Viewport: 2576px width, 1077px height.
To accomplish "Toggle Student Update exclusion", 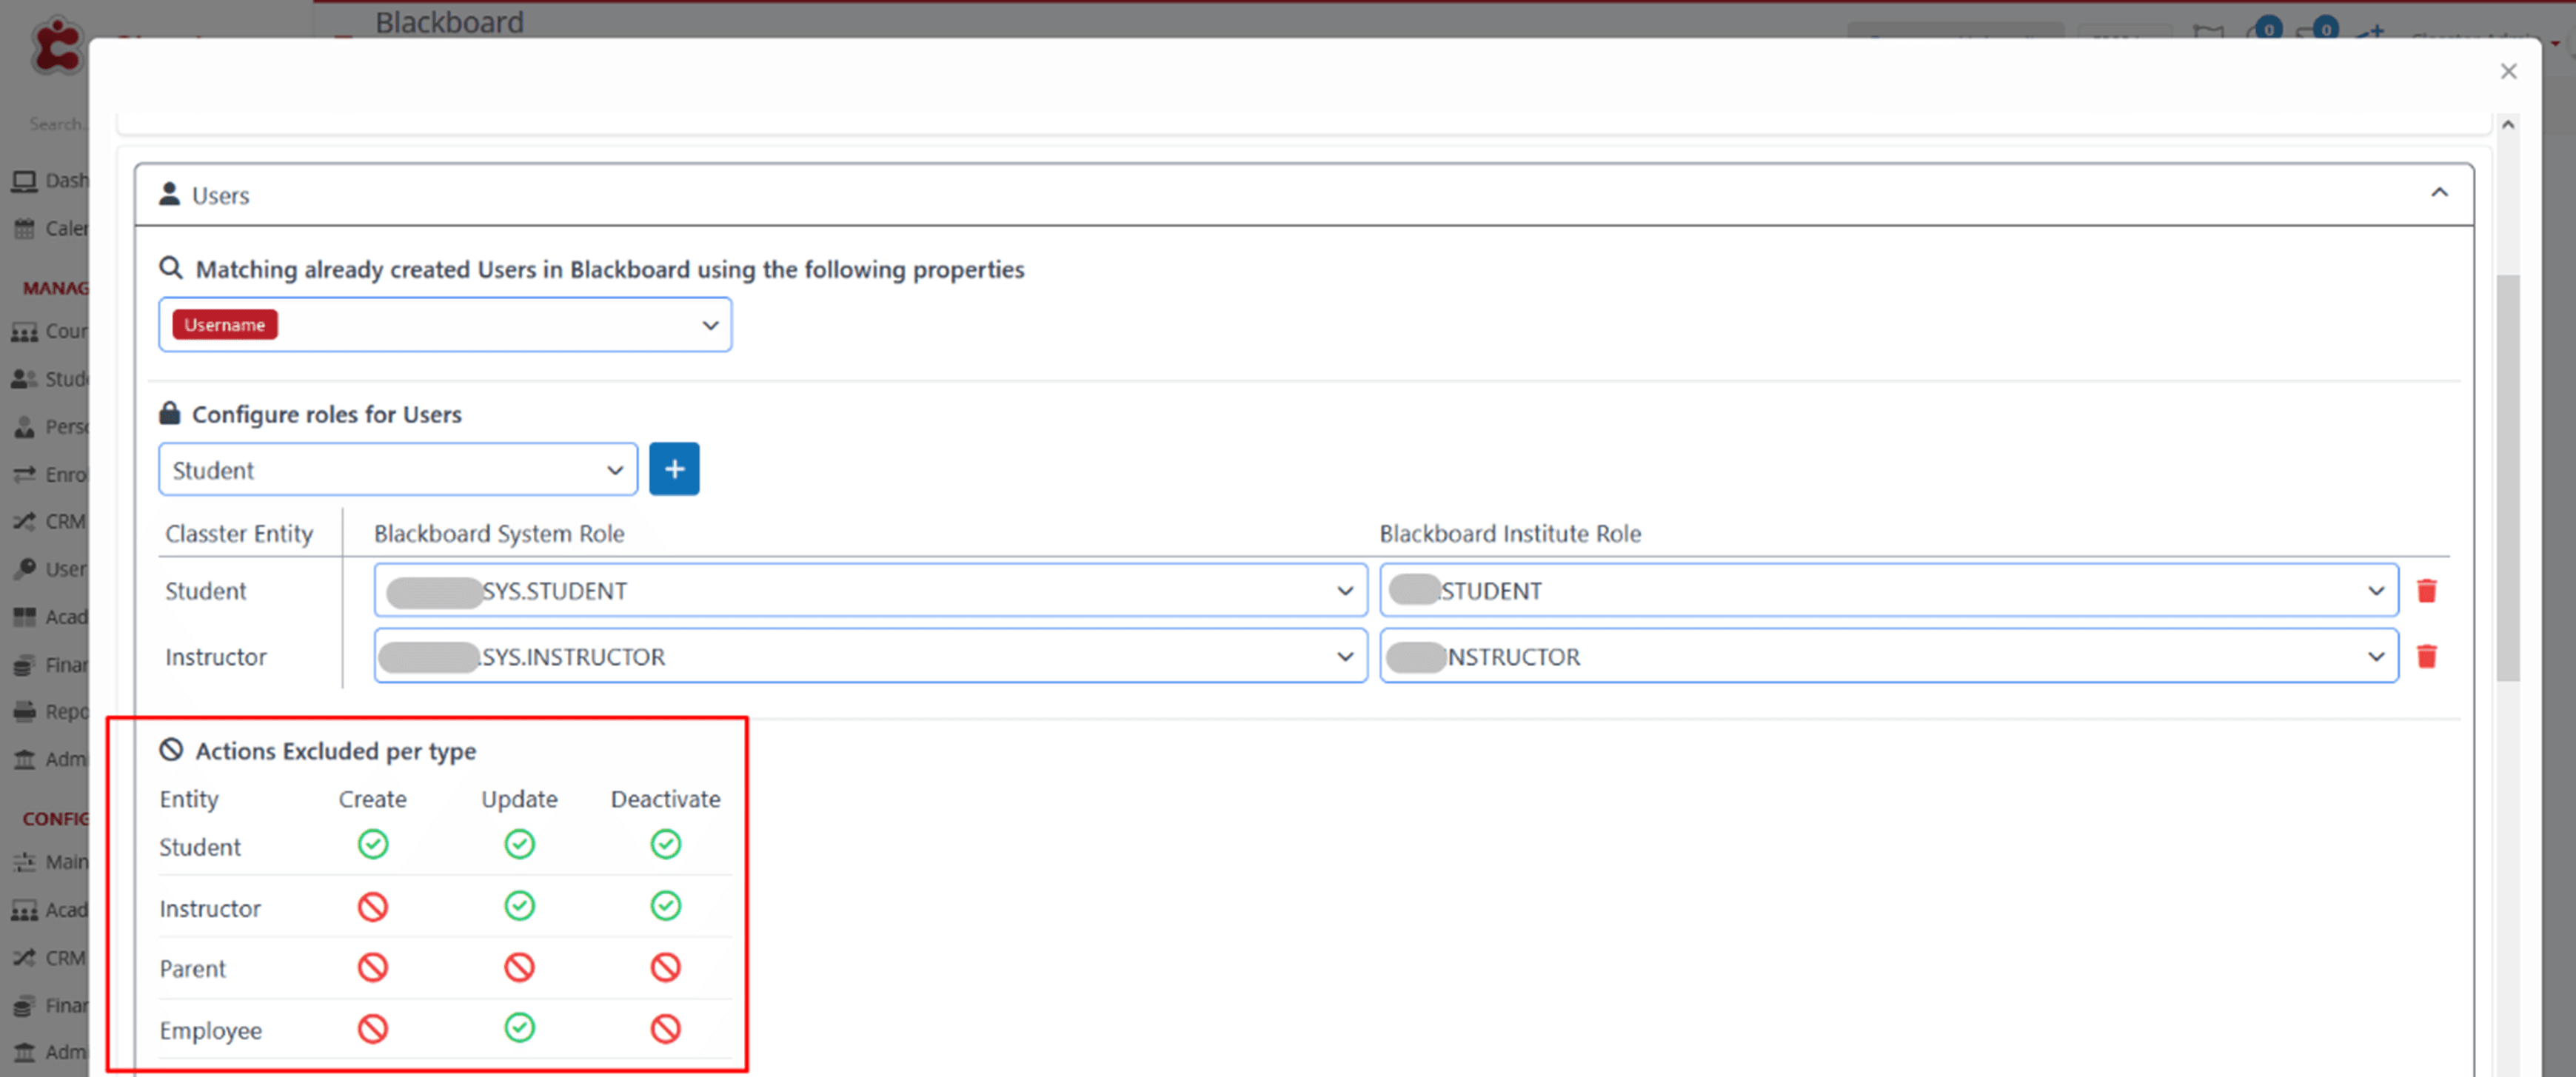I will (x=519, y=845).
